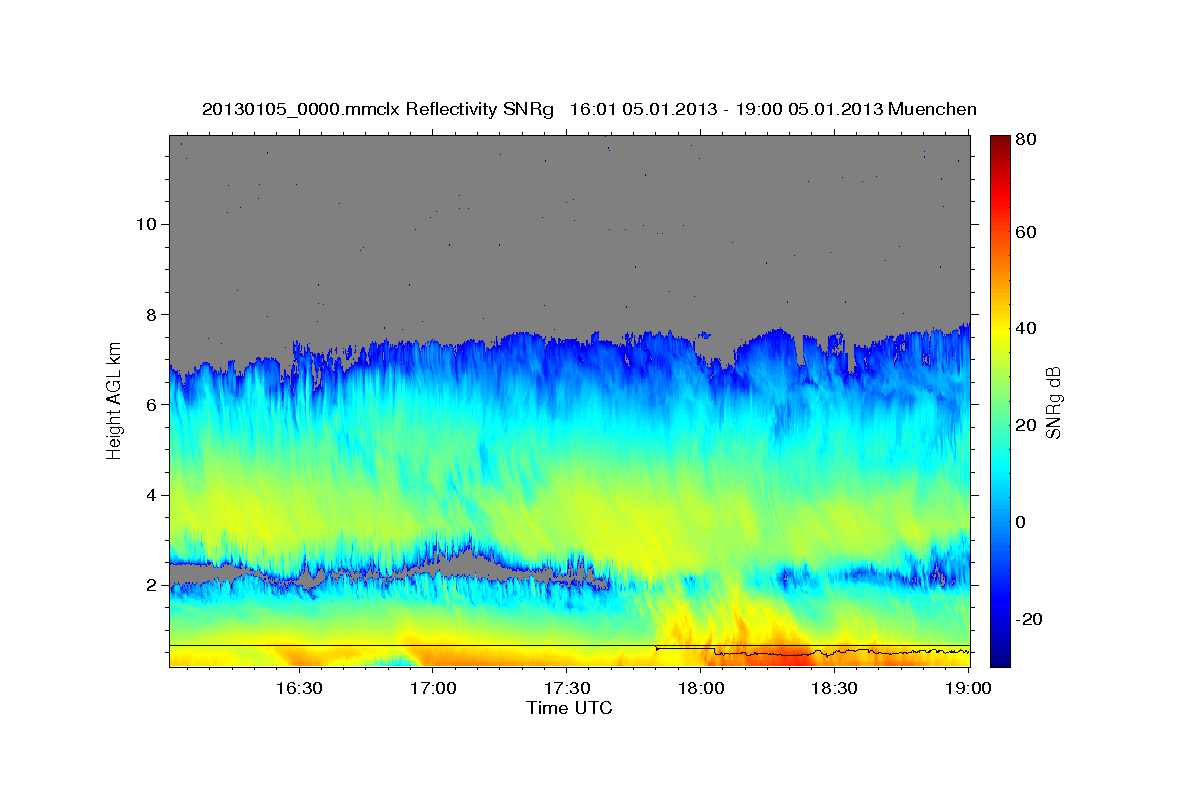Select the 'Height AGL km' axis label
Viewport: 1200px width, 800px height.
pyautogui.click(x=115, y=400)
